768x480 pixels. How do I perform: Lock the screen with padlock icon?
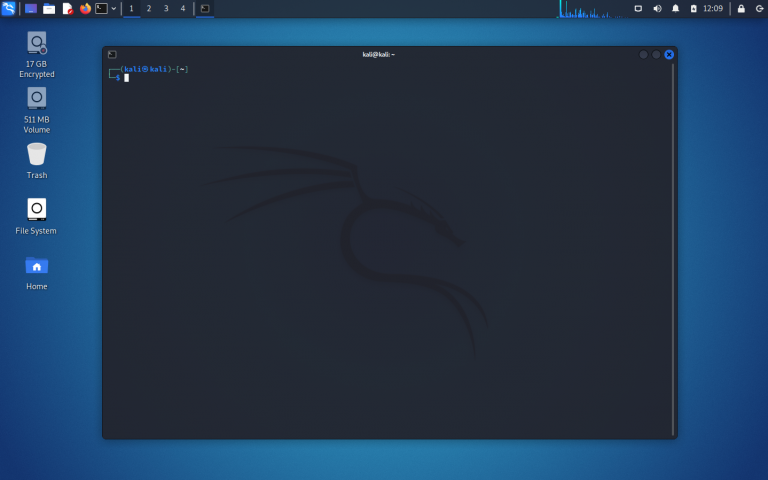741,8
